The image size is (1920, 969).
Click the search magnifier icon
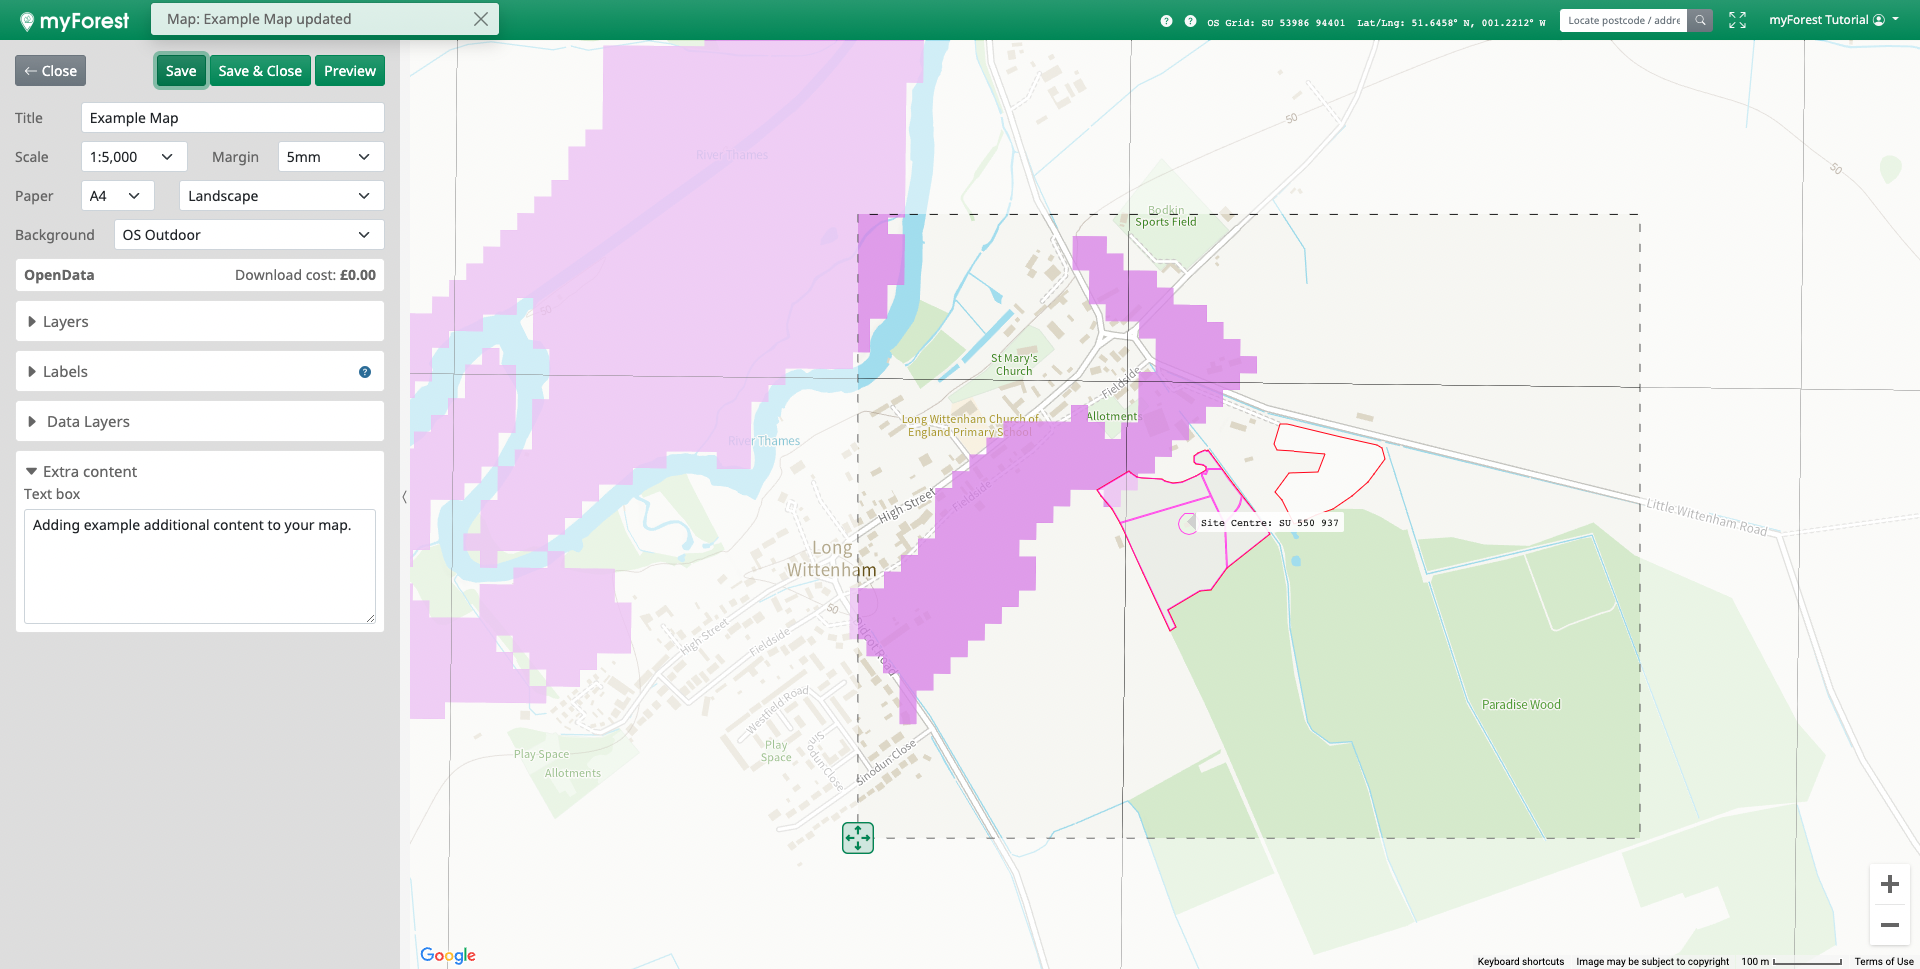(1700, 20)
